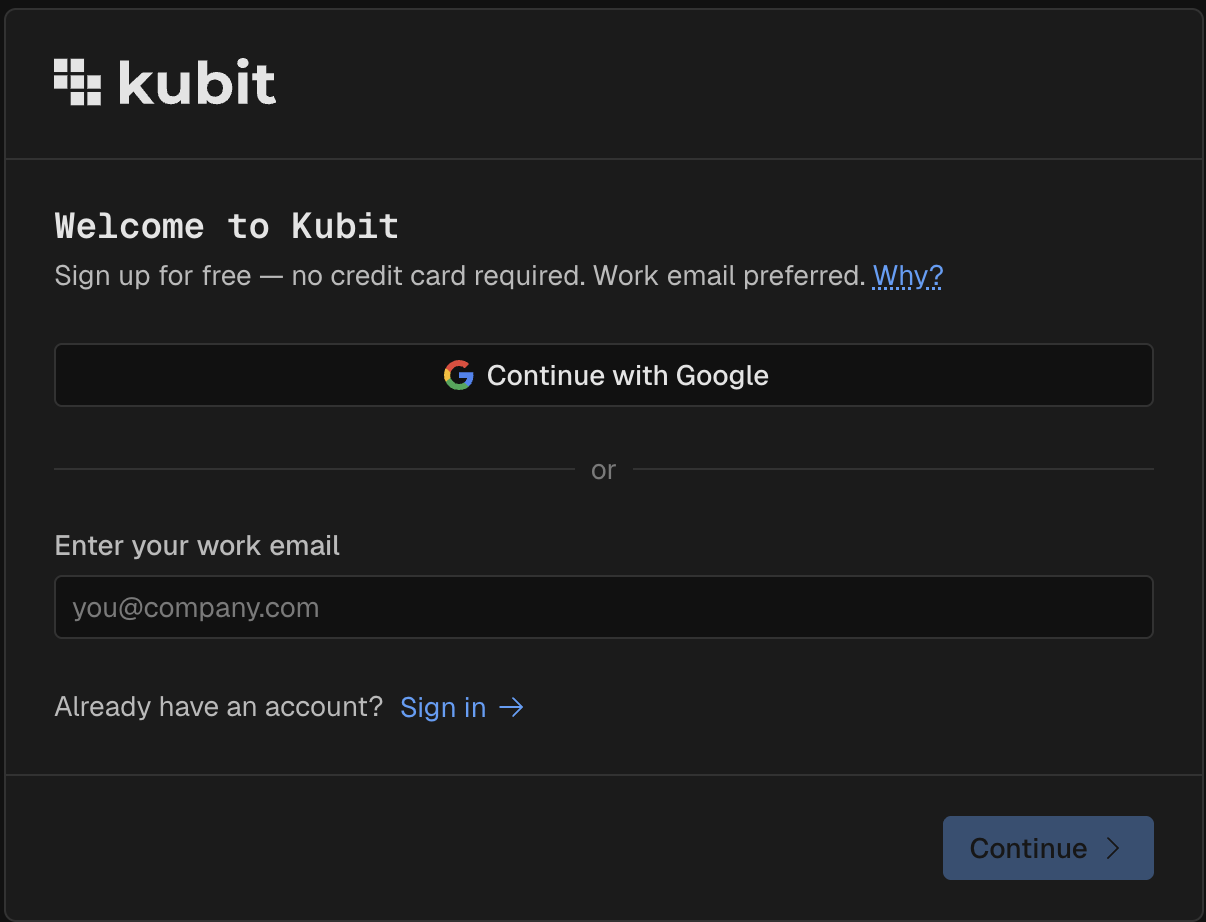
Task: Open the "Why?" explanation link
Action: click(x=908, y=276)
